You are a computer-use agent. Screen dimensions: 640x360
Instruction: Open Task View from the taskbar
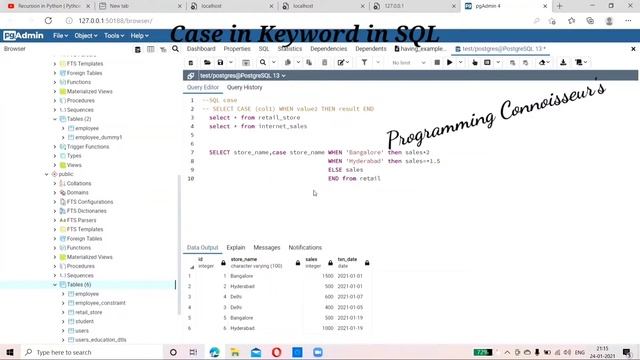point(193,352)
